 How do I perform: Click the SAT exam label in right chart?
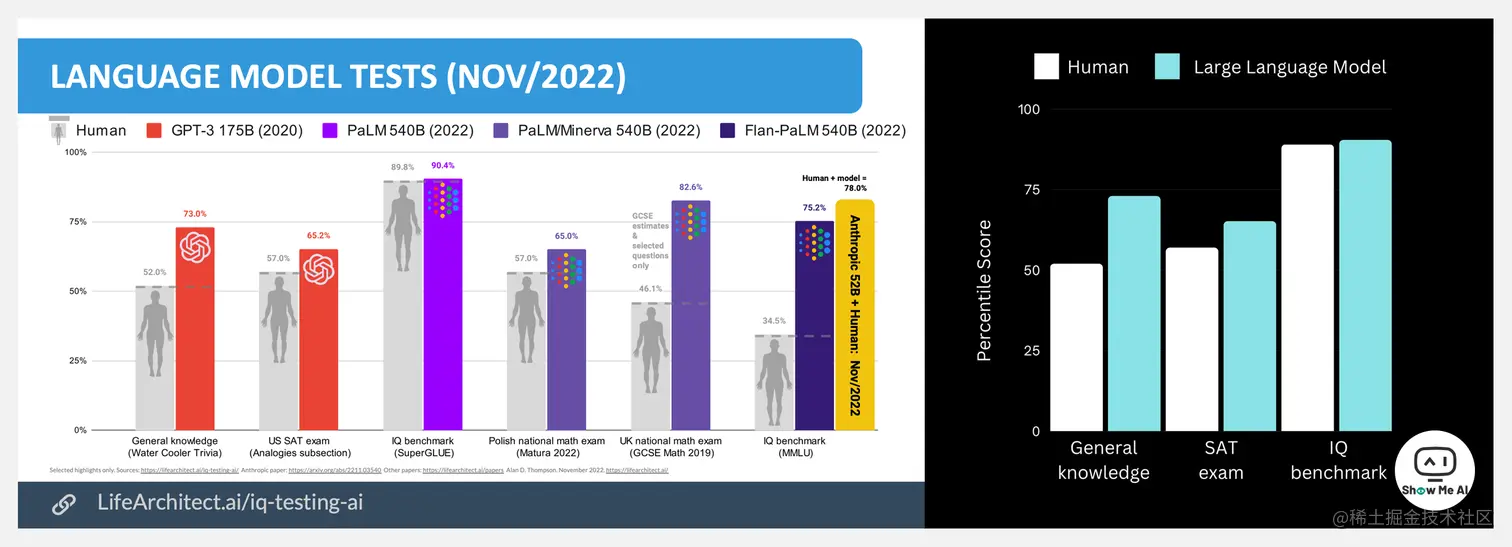coord(1221,460)
